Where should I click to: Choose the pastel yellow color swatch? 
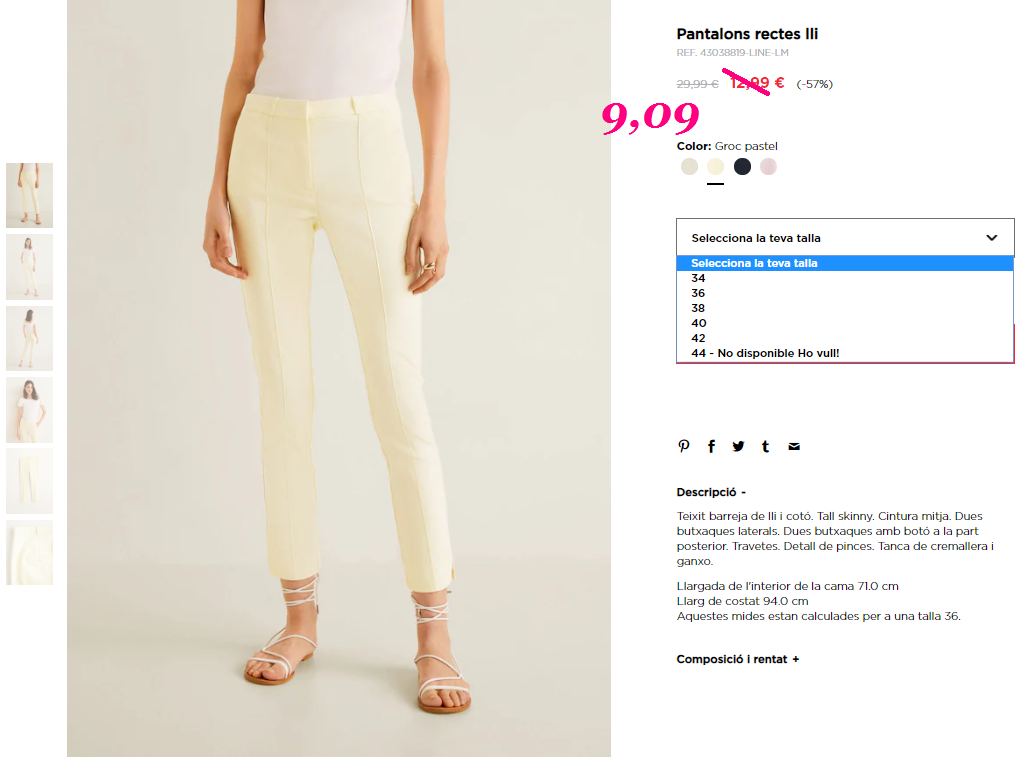pyautogui.click(x=716, y=167)
